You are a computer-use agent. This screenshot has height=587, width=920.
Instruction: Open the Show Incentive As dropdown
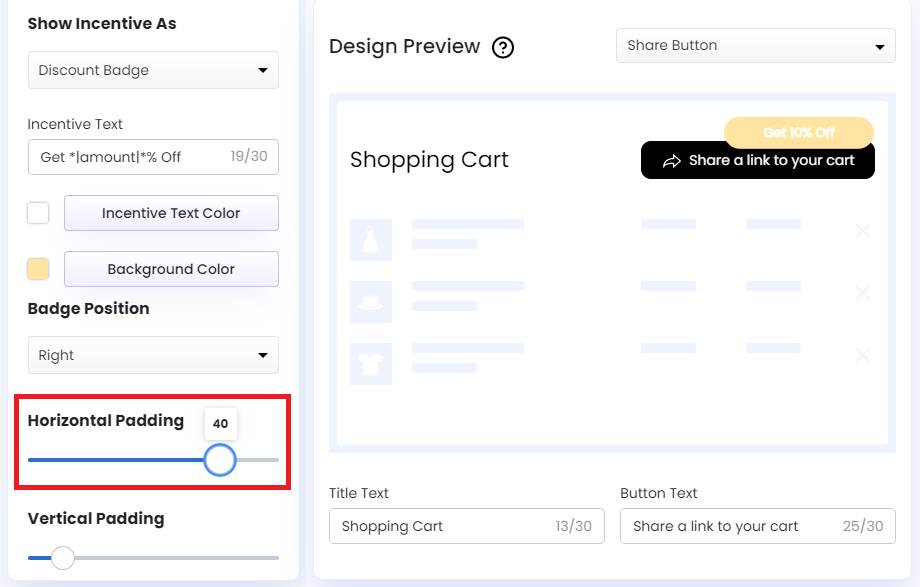(x=152, y=70)
